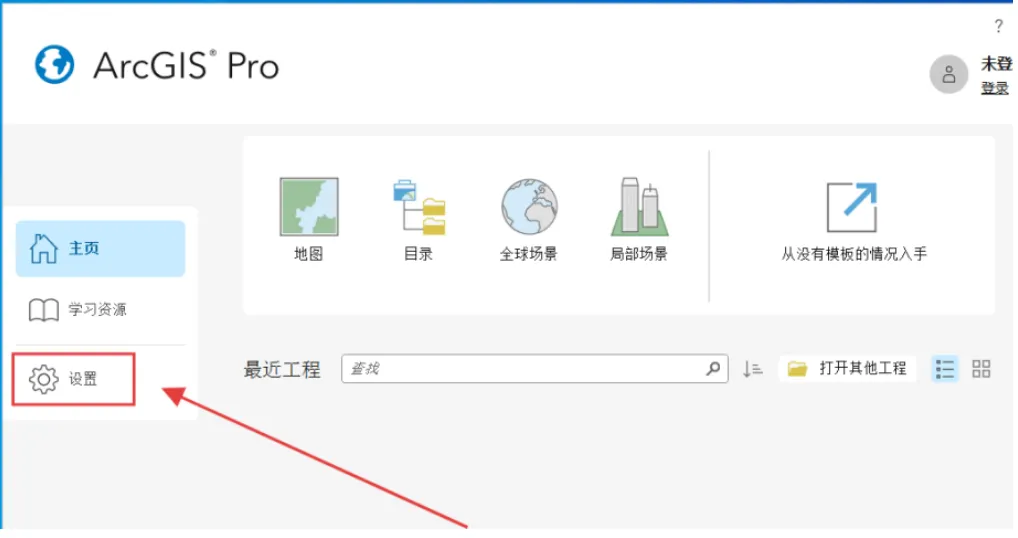
Task: Open another project (打开其他工程)
Action: pos(847,369)
